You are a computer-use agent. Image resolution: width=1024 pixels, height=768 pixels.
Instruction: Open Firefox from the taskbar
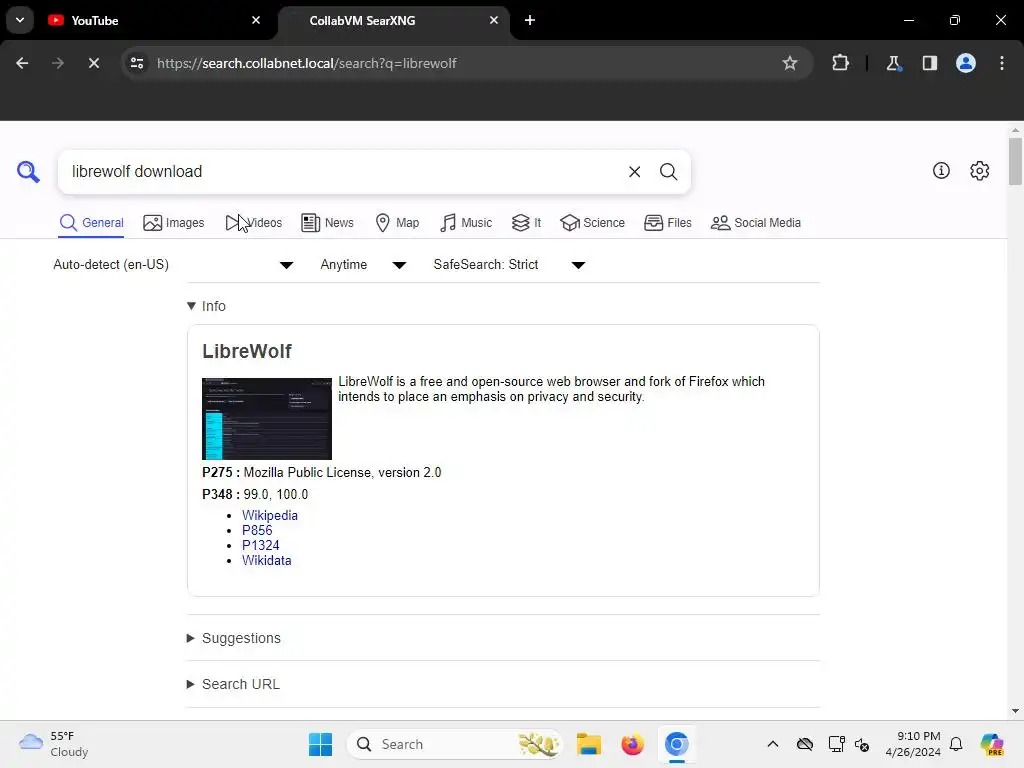632,744
